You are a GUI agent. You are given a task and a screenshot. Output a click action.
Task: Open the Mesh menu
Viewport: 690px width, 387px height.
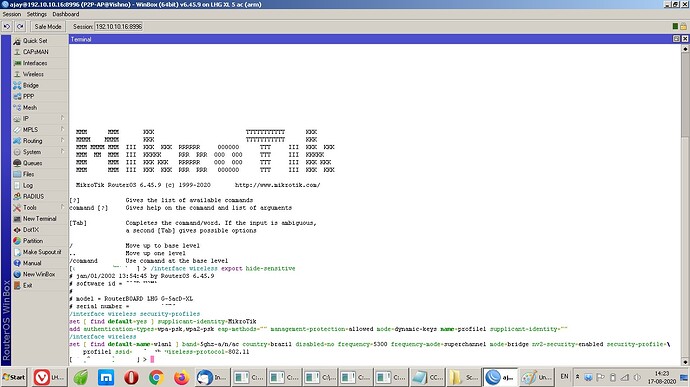pyautogui.click(x=30, y=107)
